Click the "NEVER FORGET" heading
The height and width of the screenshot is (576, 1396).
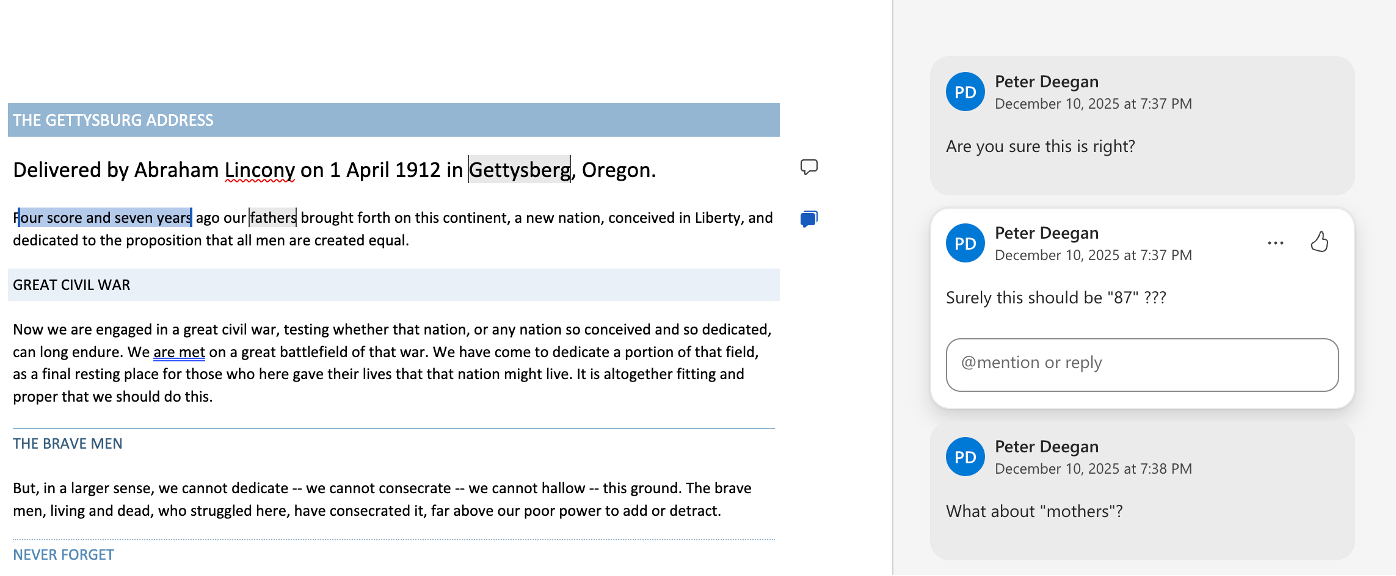click(64, 555)
